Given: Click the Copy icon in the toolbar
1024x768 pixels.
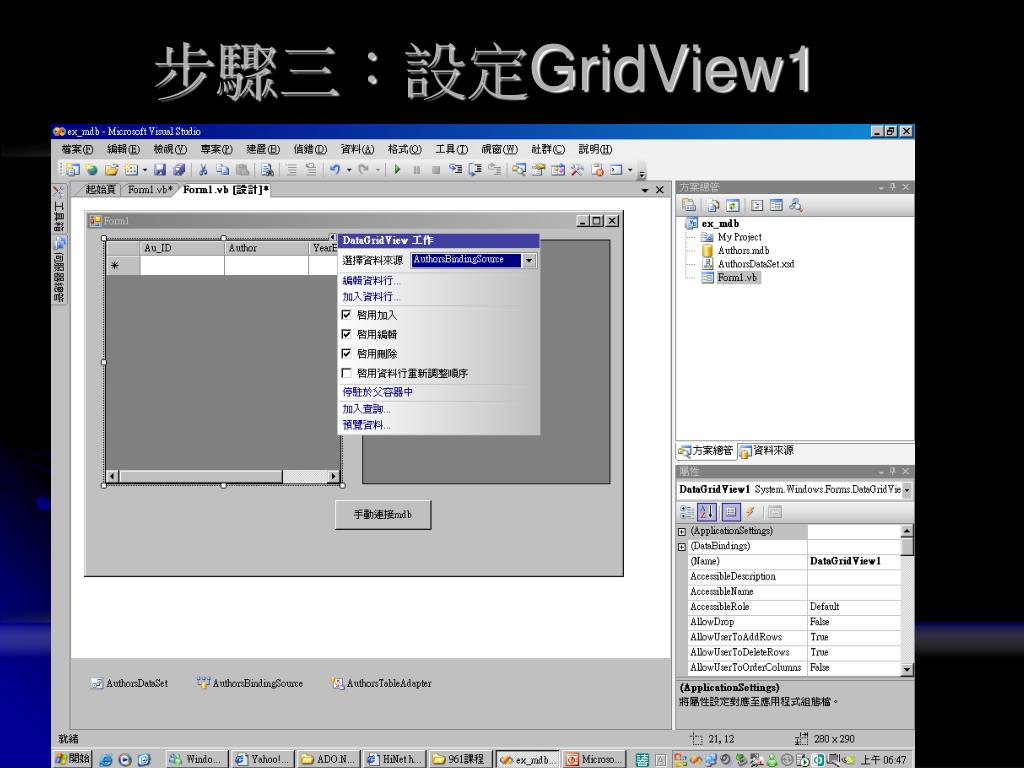Looking at the screenshot, I should (x=222, y=170).
